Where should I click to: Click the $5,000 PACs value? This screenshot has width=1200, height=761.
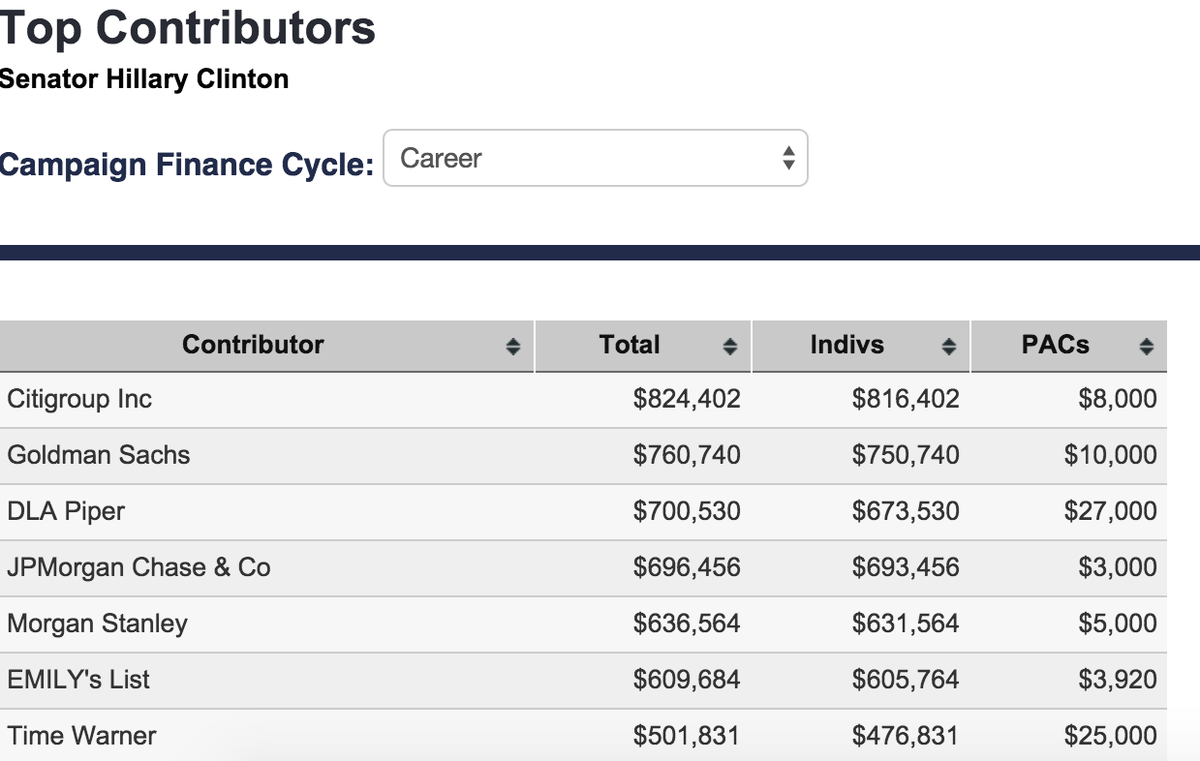[1118, 623]
